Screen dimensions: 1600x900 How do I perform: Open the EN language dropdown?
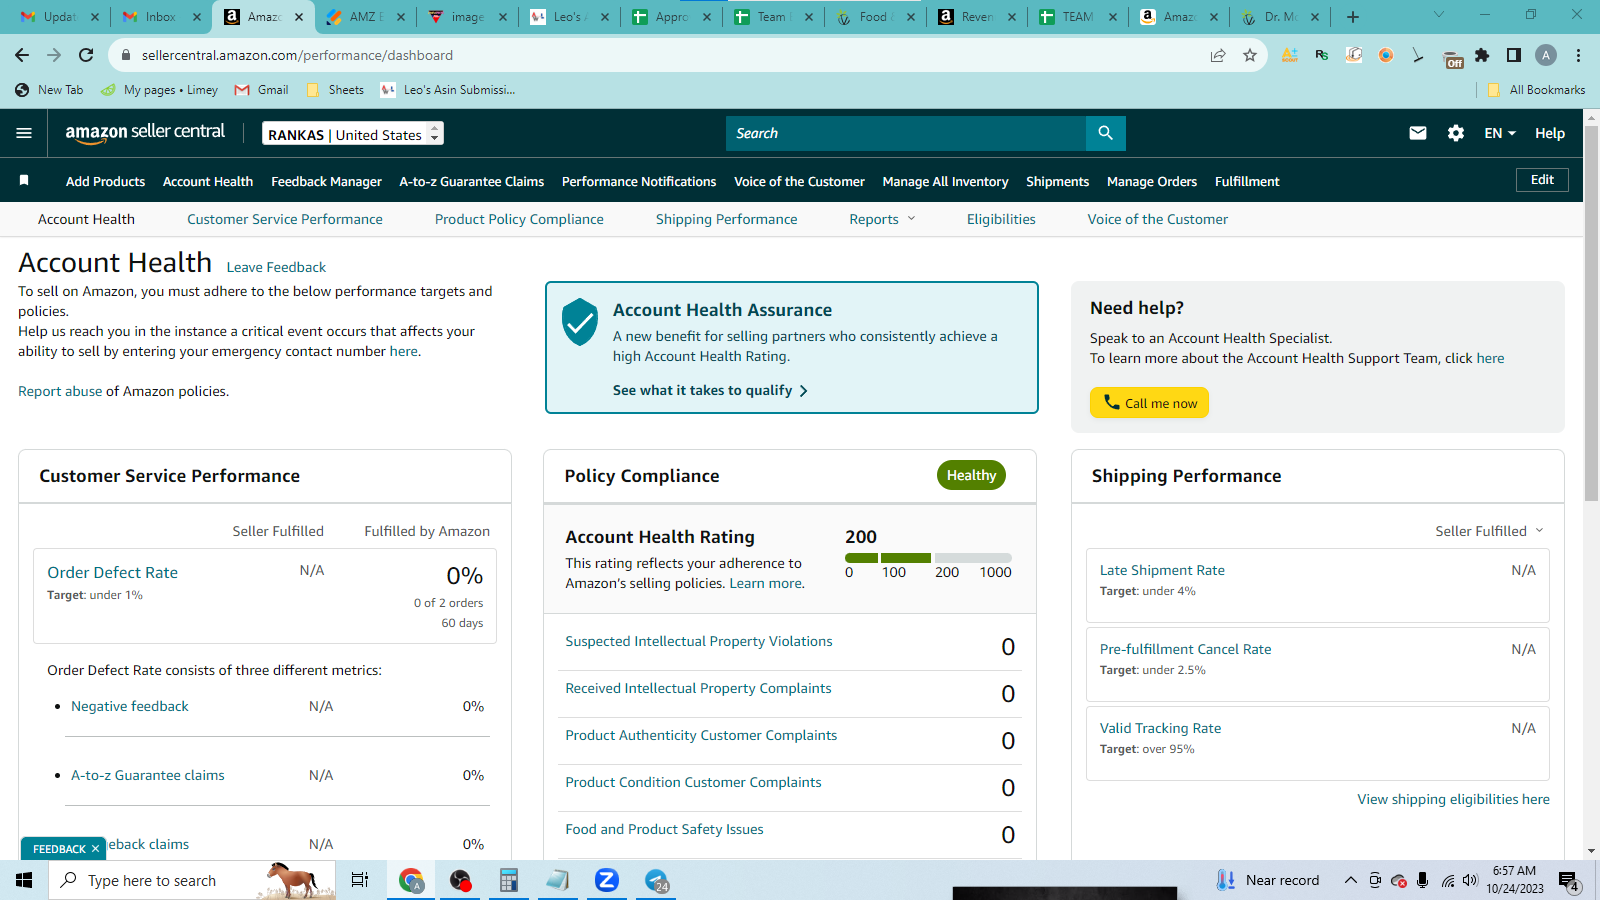tap(1500, 133)
